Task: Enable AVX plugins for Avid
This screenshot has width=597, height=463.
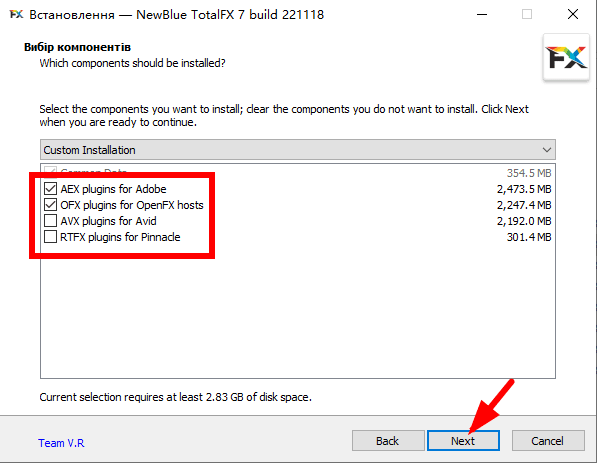Action: click(x=51, y=221)
